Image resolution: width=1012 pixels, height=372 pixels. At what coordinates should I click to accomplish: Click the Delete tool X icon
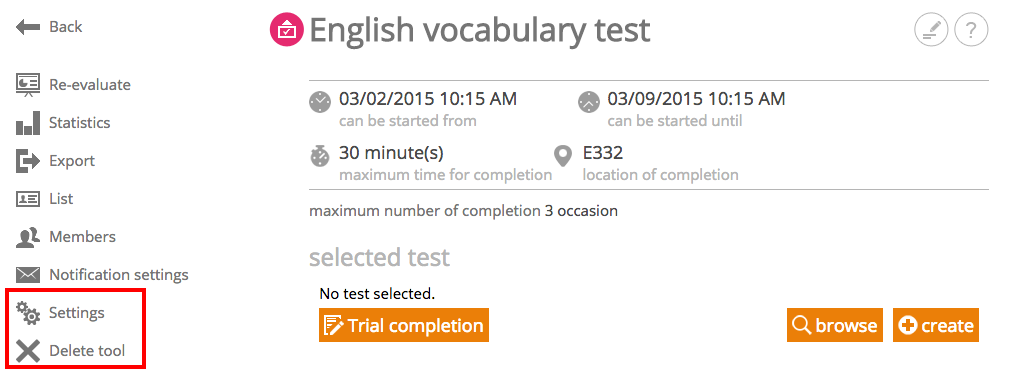click(x=28, y=351)
